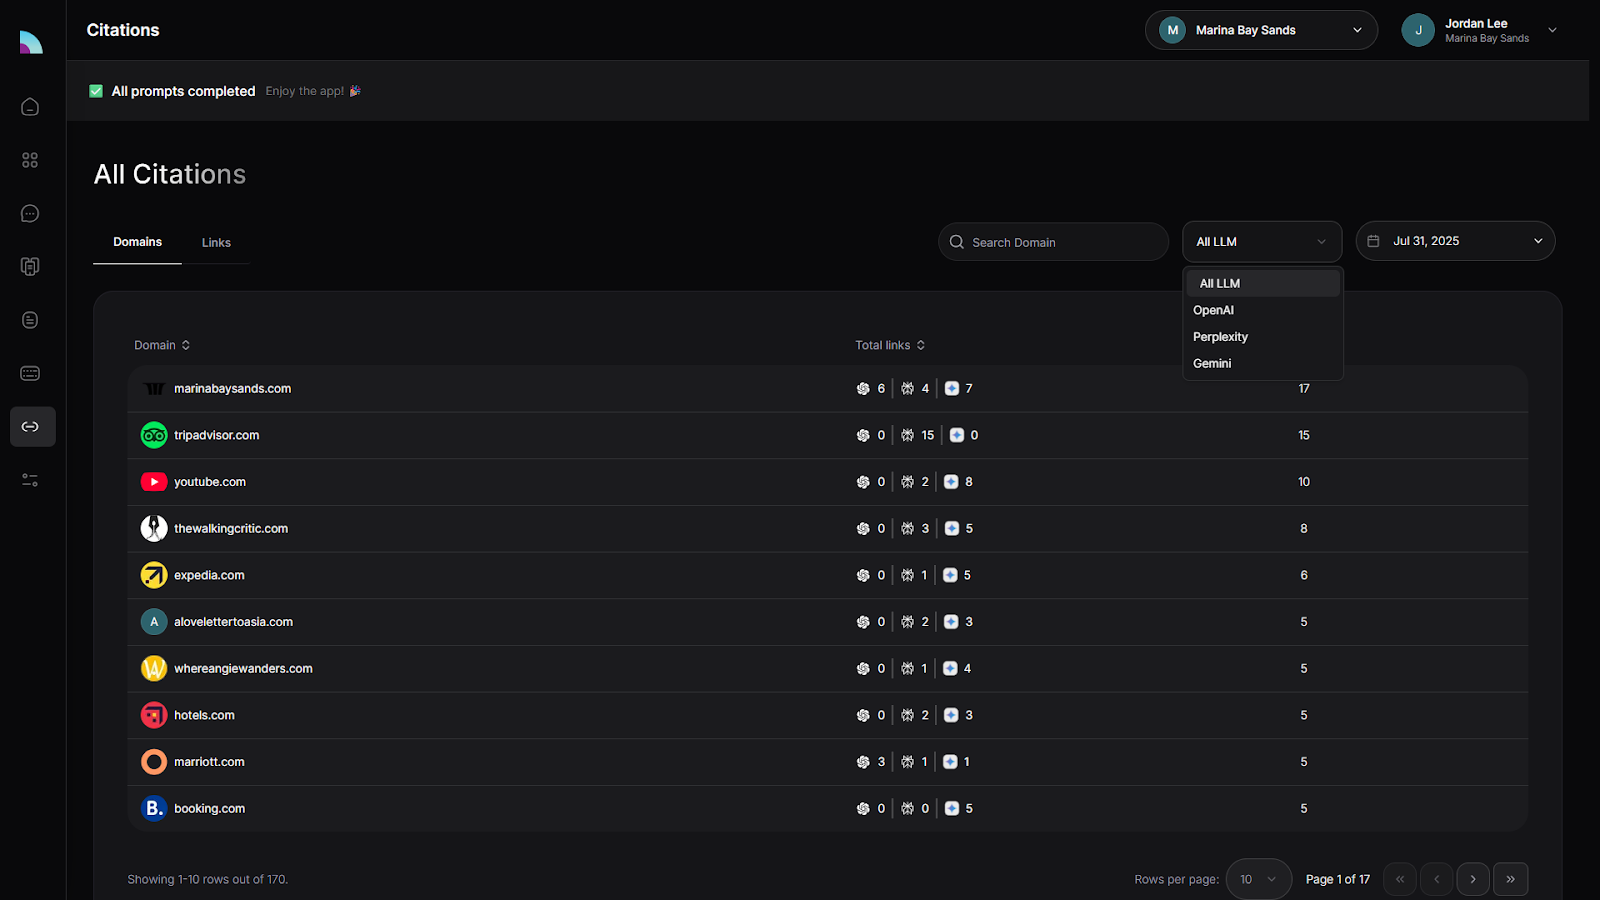The height and width of the screenshot is (900, 1600).
Task: Open the Home icon in sidebar
Action: (x=30, y=107)
